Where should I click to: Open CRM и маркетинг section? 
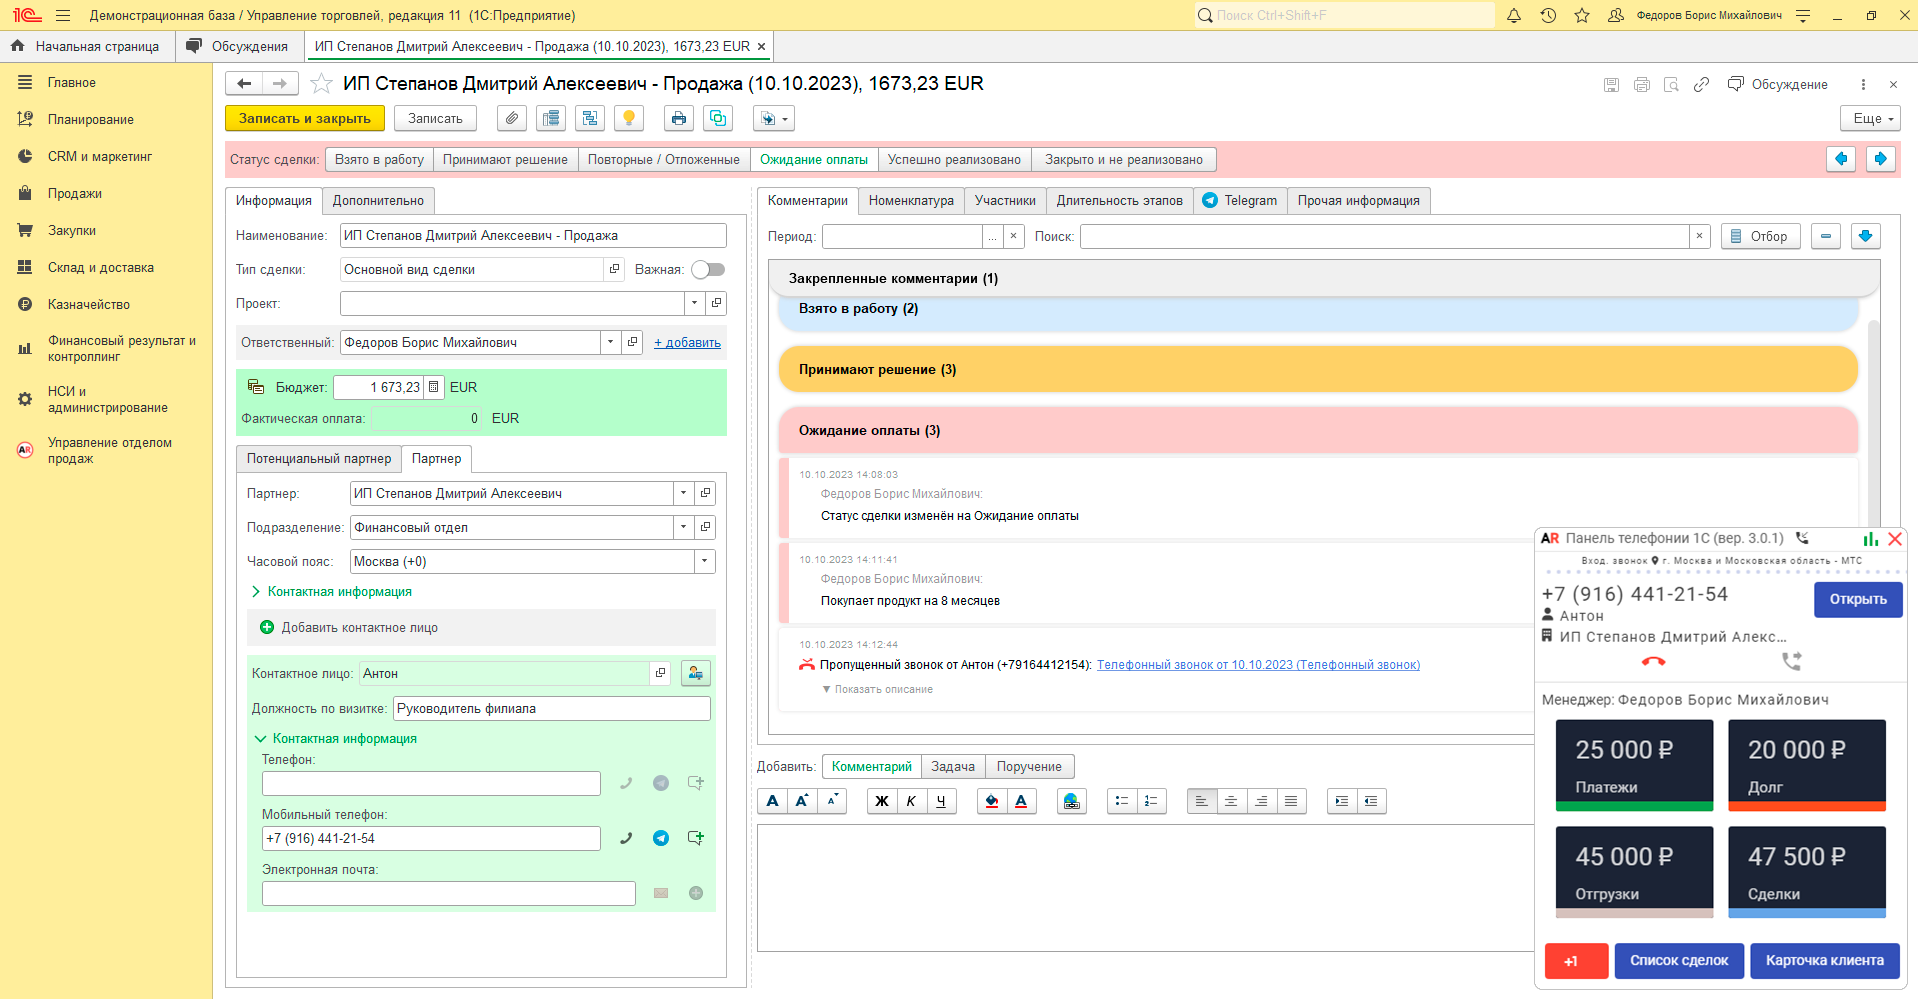99,156
